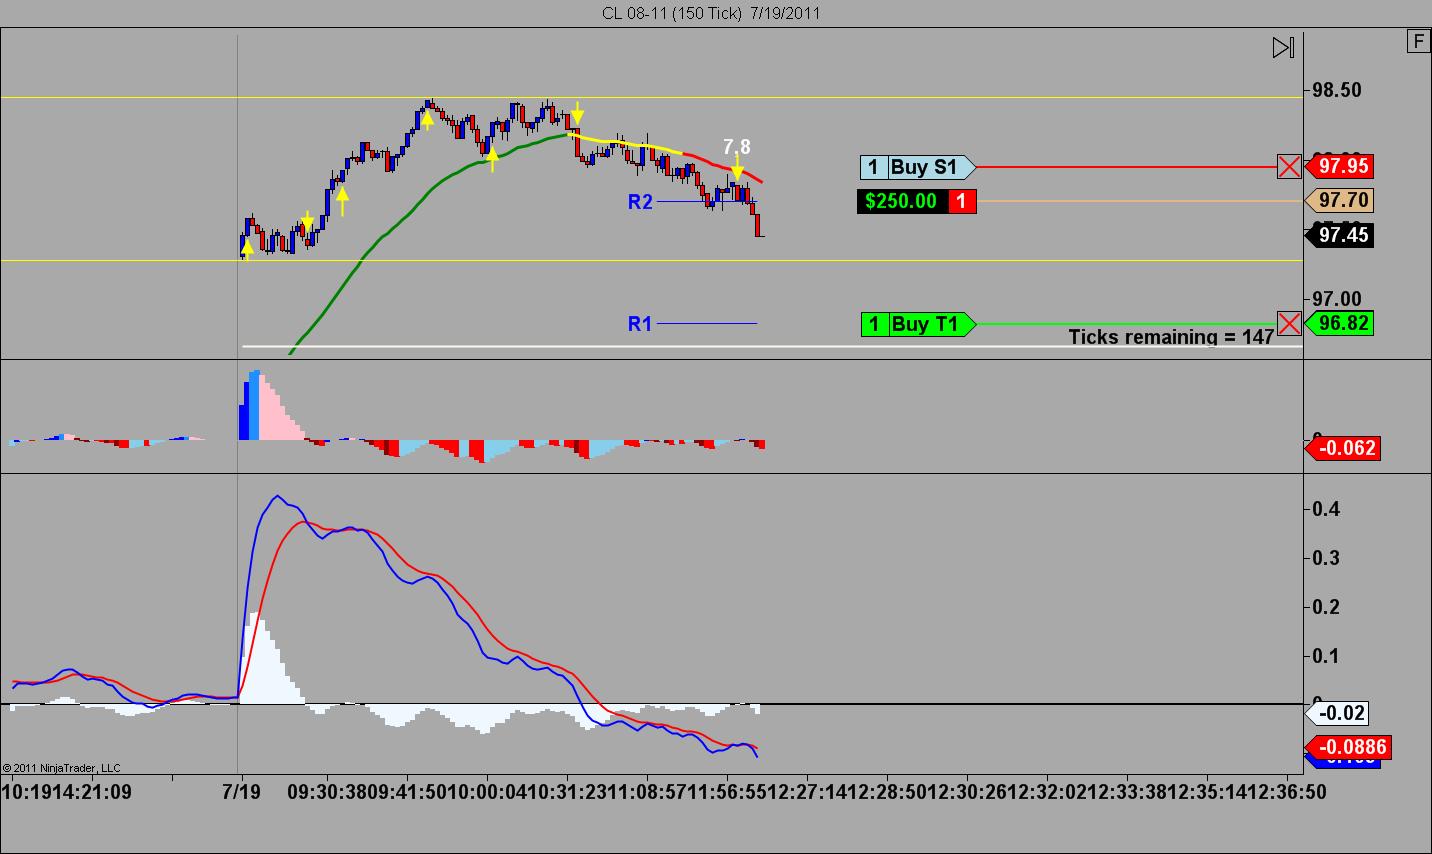
Task: Click the R2 pivot level label
Action: click(x=640, y=202)
